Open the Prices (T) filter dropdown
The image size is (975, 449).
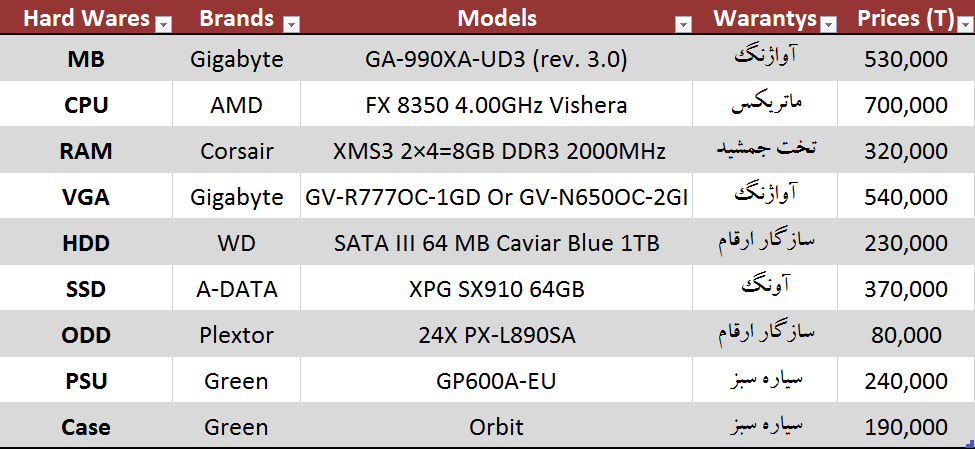point(965,23)
